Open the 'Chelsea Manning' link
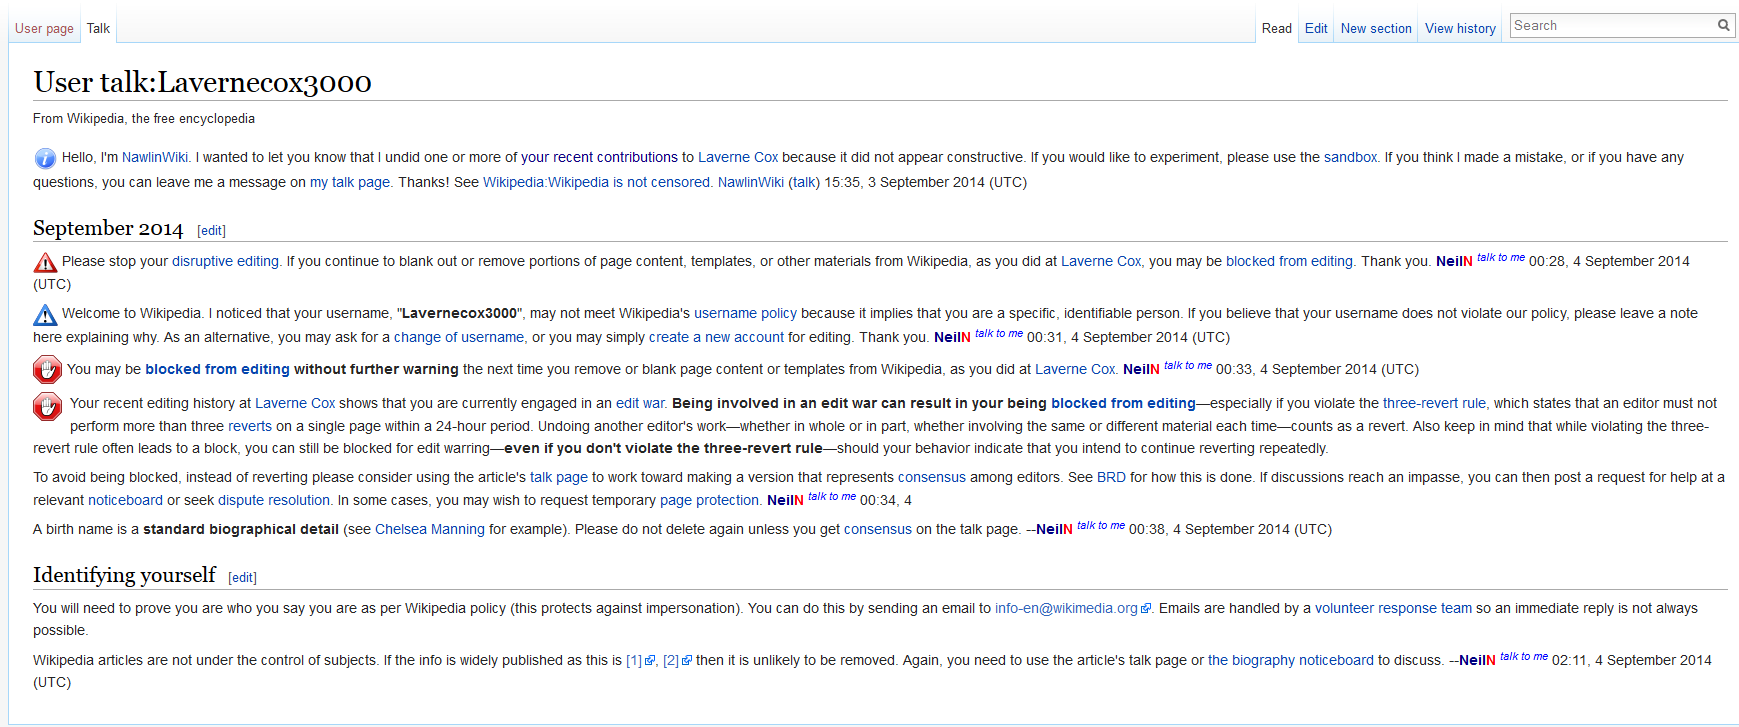The width and height of the screenshot is (1739, 727). [x=430, y=529]
